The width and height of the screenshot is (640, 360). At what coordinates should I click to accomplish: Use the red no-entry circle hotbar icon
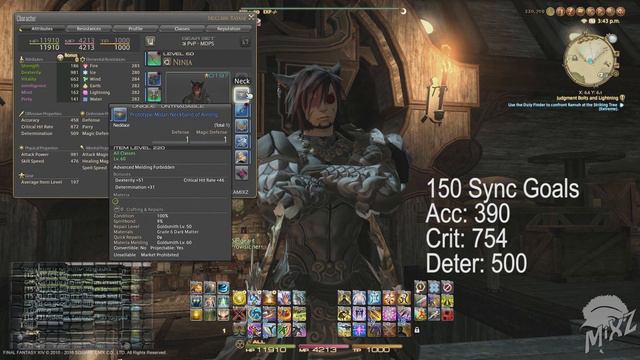click(447, 287)
